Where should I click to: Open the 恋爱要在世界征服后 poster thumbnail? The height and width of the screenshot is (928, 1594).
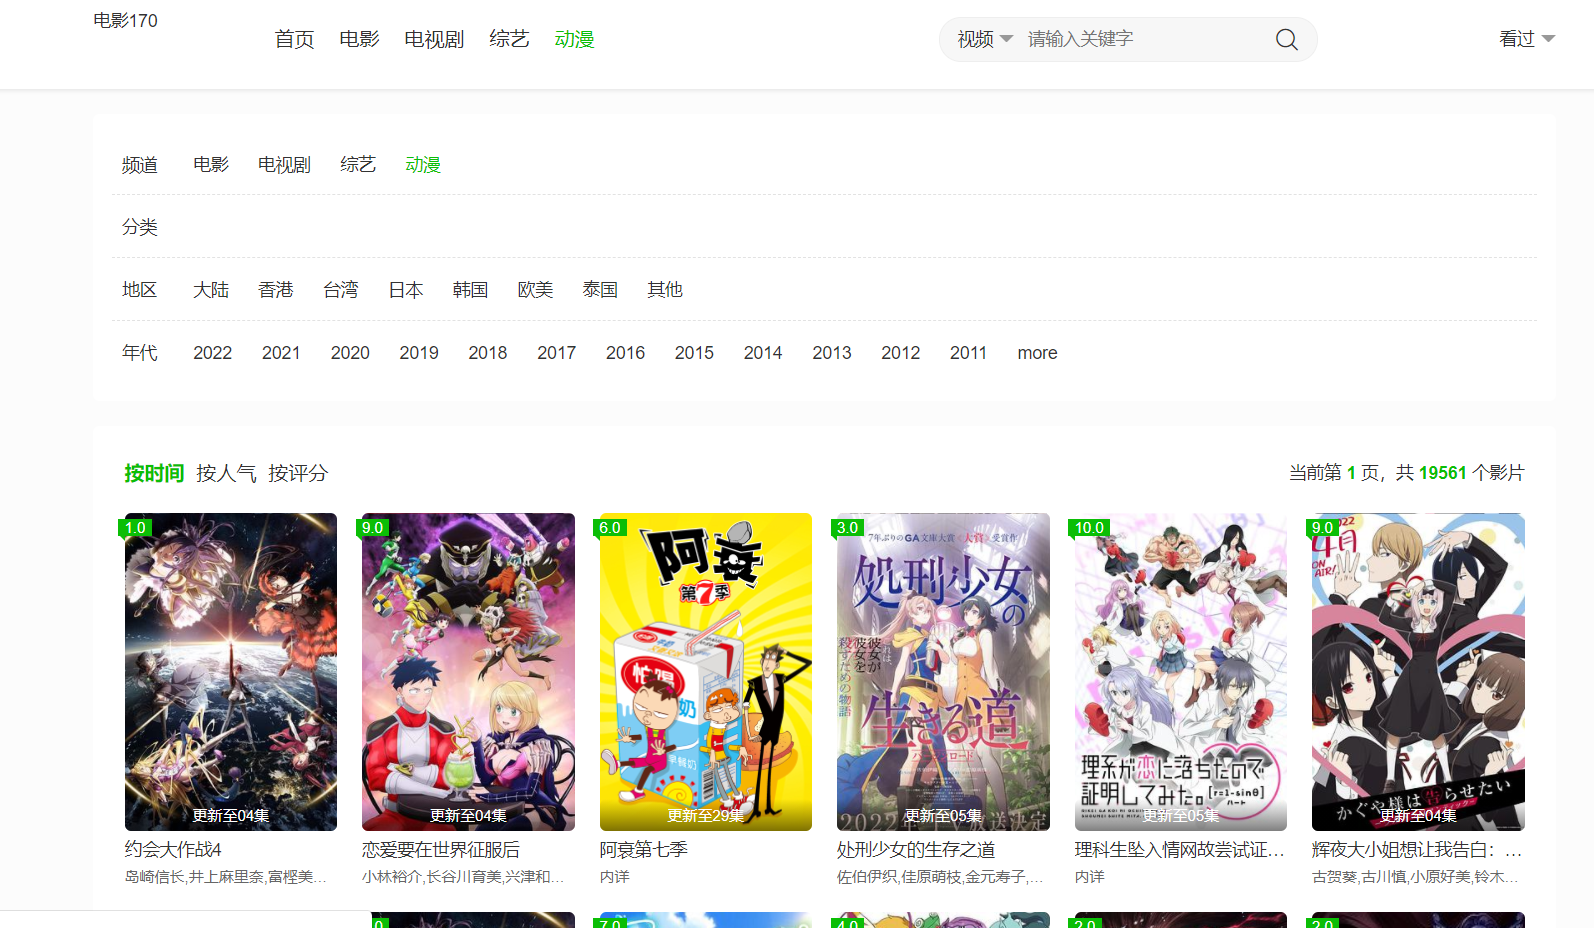(x=468, y=672)
